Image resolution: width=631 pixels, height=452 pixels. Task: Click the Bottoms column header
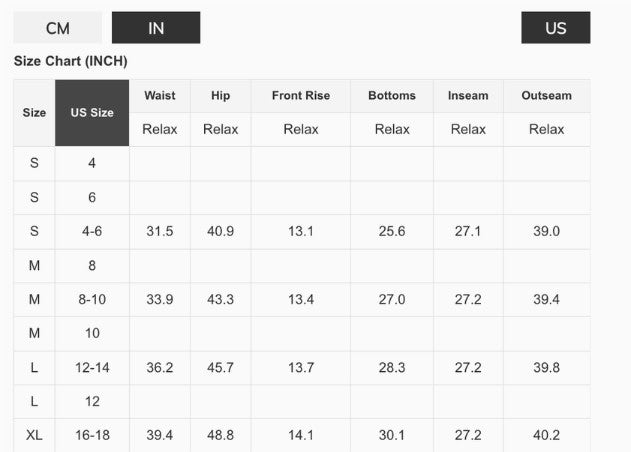pos(392,96)
